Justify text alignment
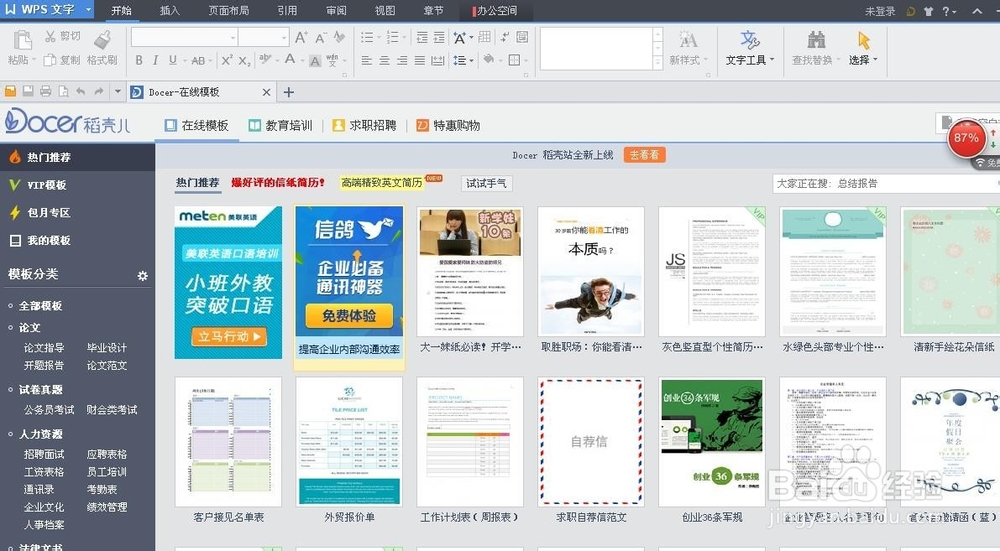The image size is (1000, 551). coord(420,61)
